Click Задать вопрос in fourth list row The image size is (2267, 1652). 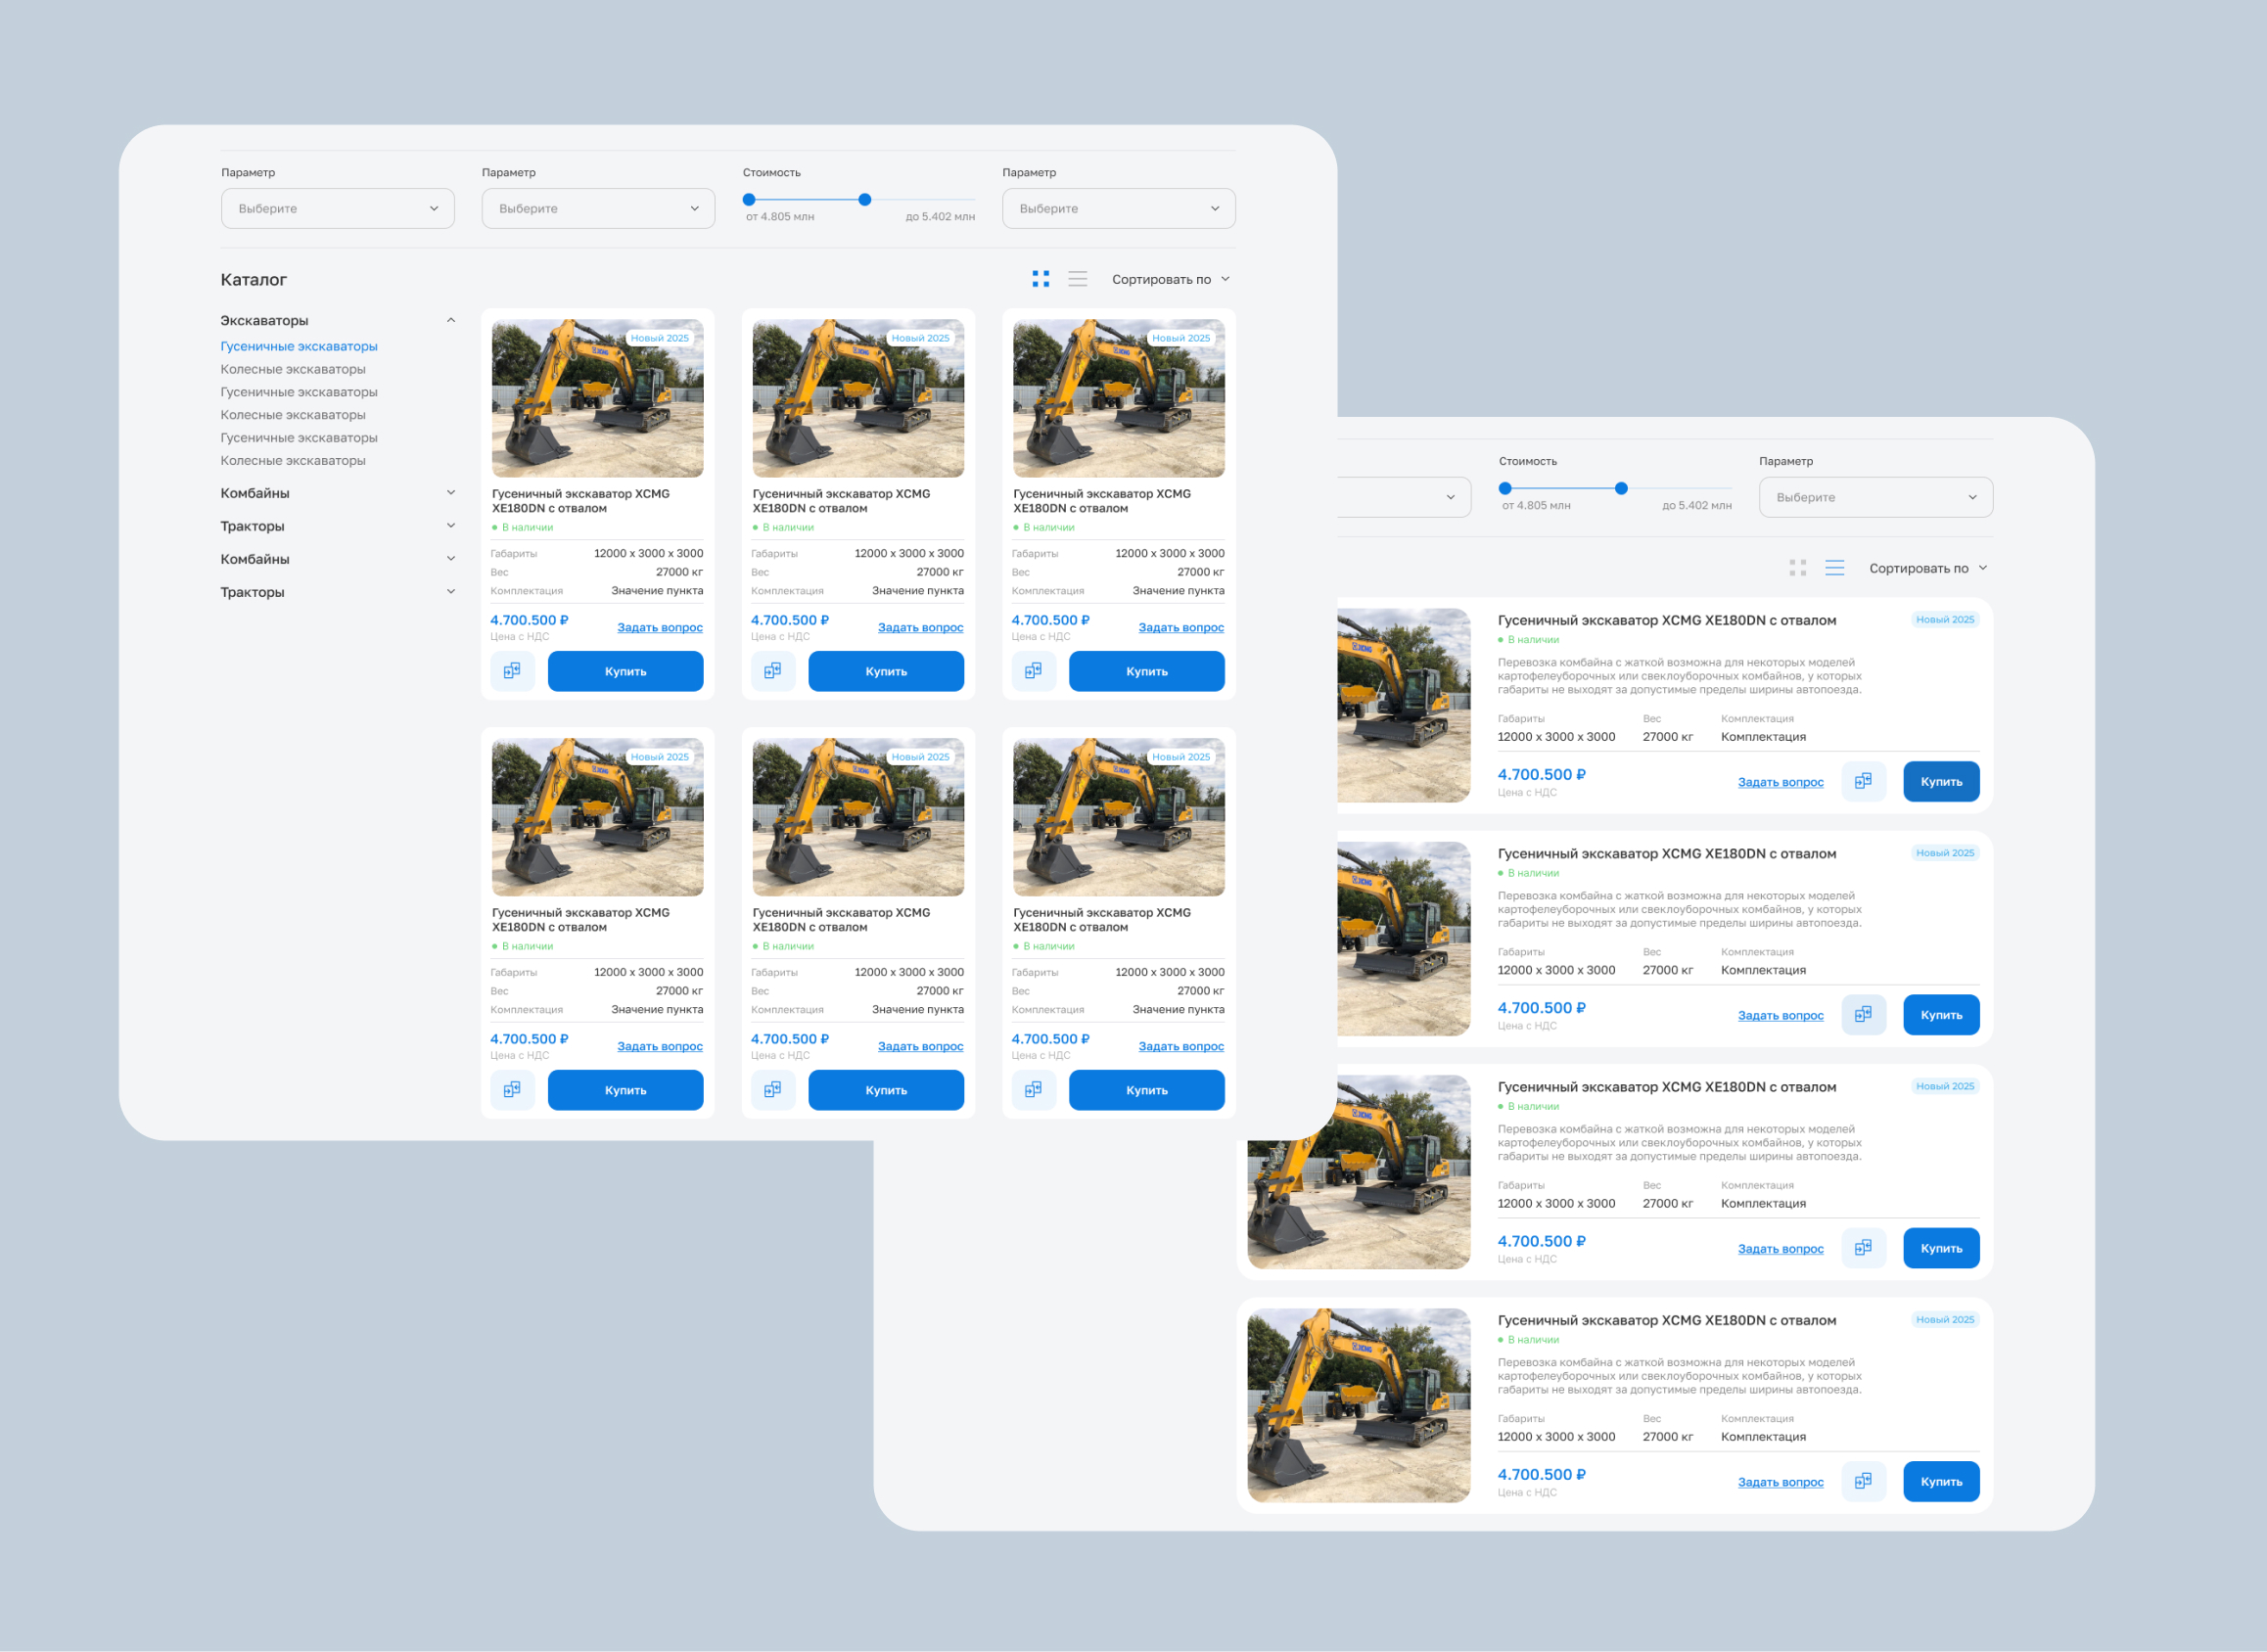coord(1780,1482)
